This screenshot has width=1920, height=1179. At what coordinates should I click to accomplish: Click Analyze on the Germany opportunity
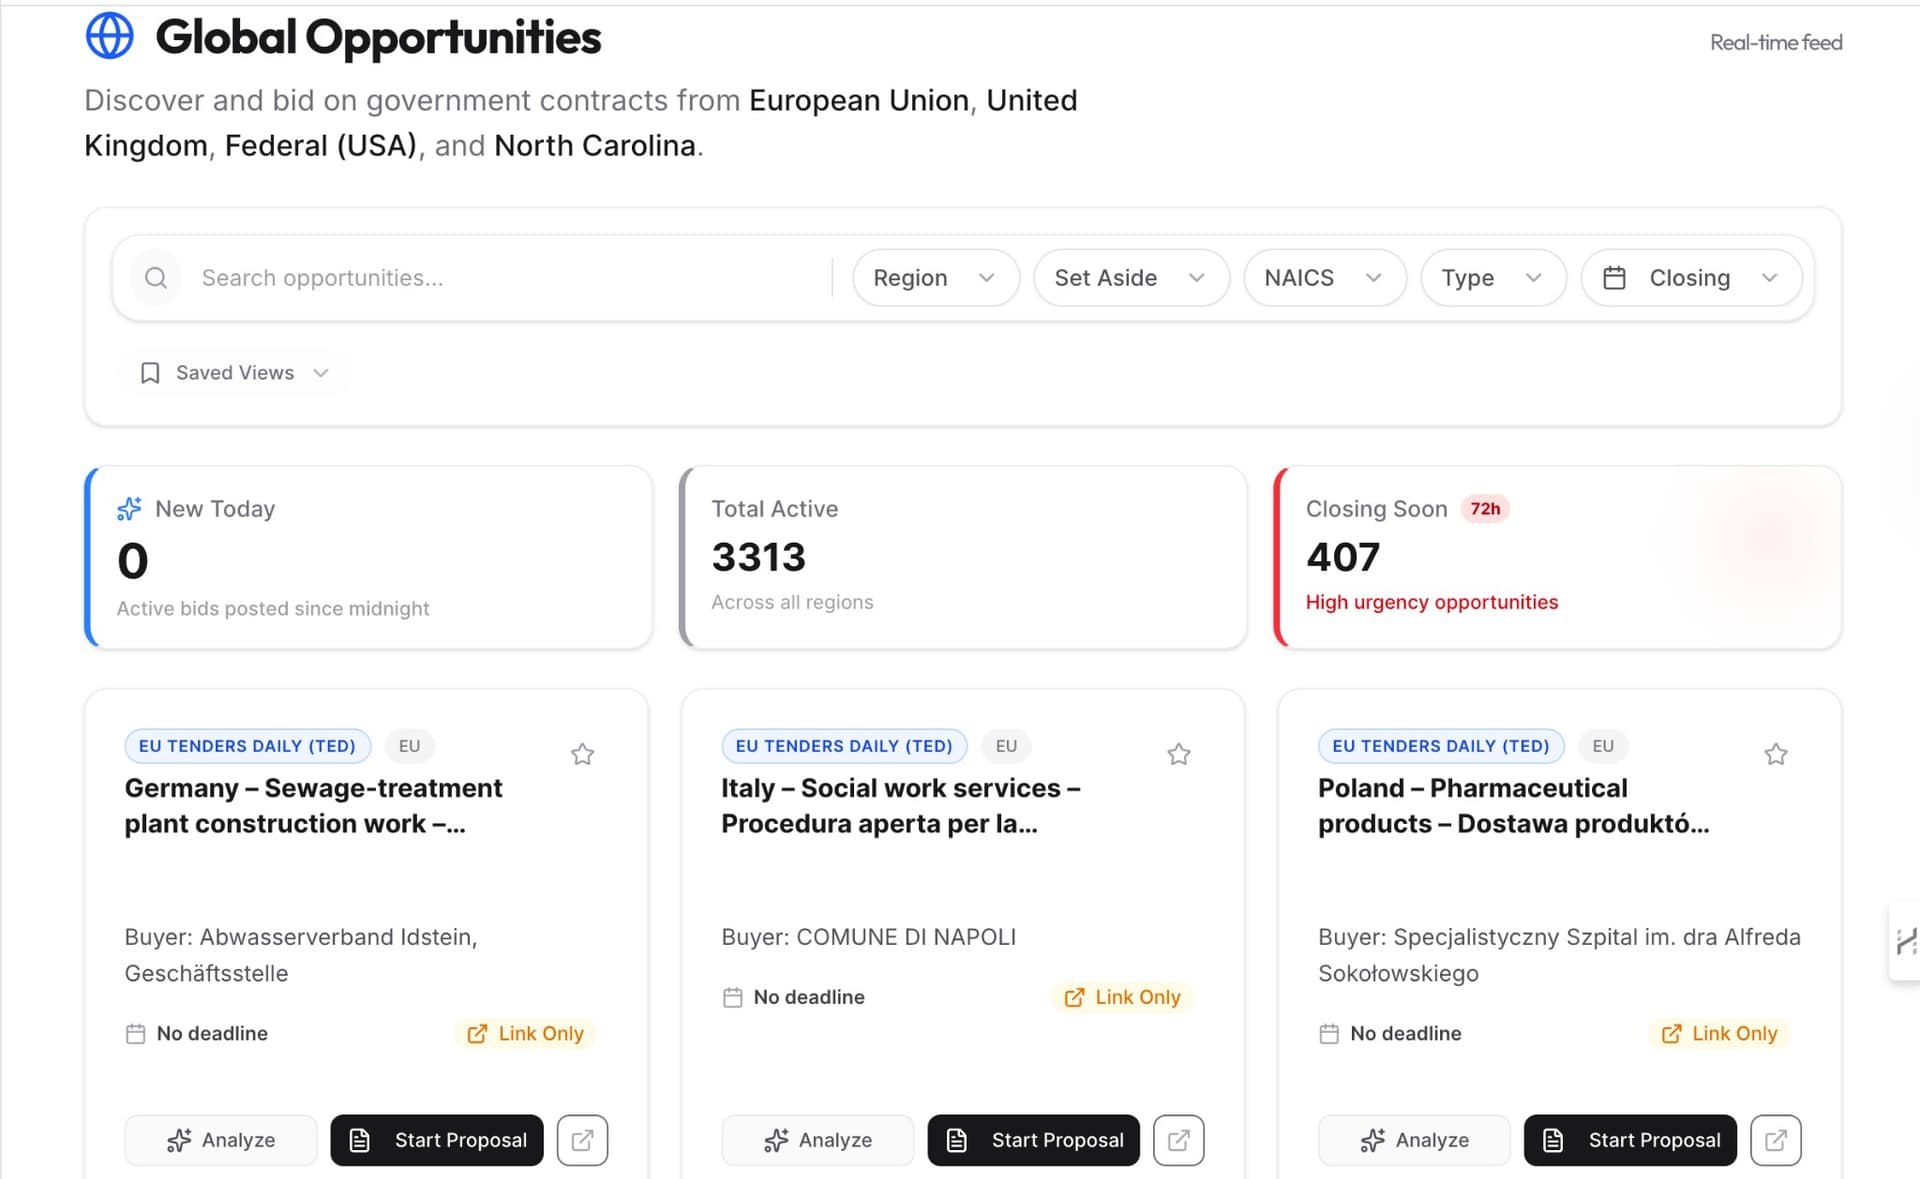tap(221, 1140)
